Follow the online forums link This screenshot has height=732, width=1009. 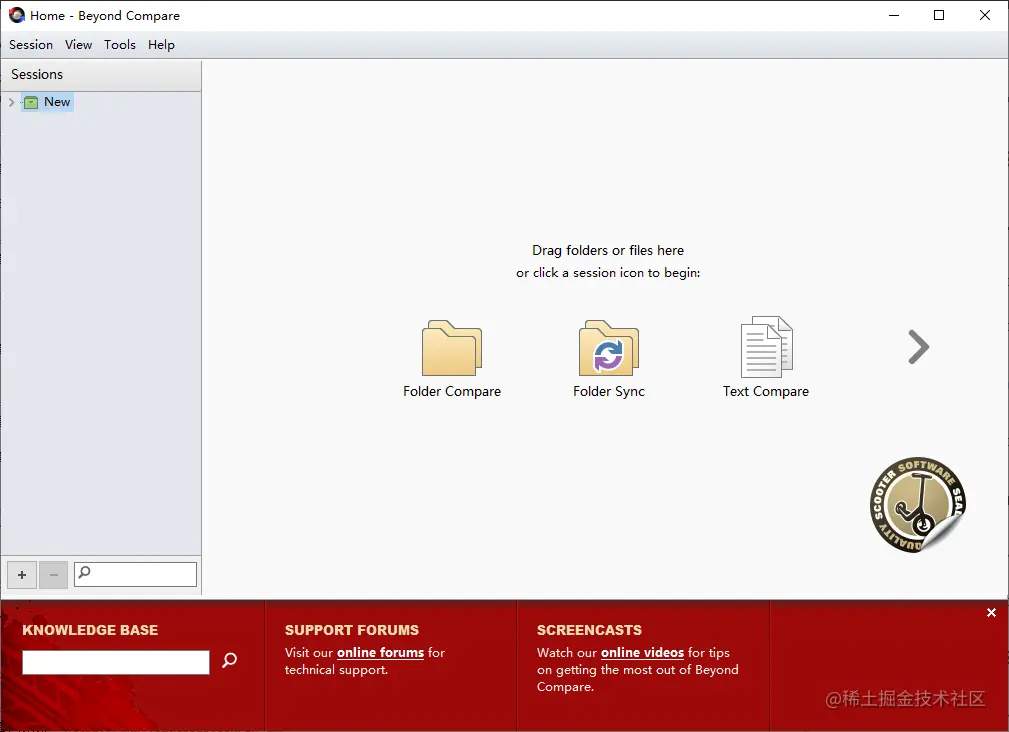pos(380,652)
